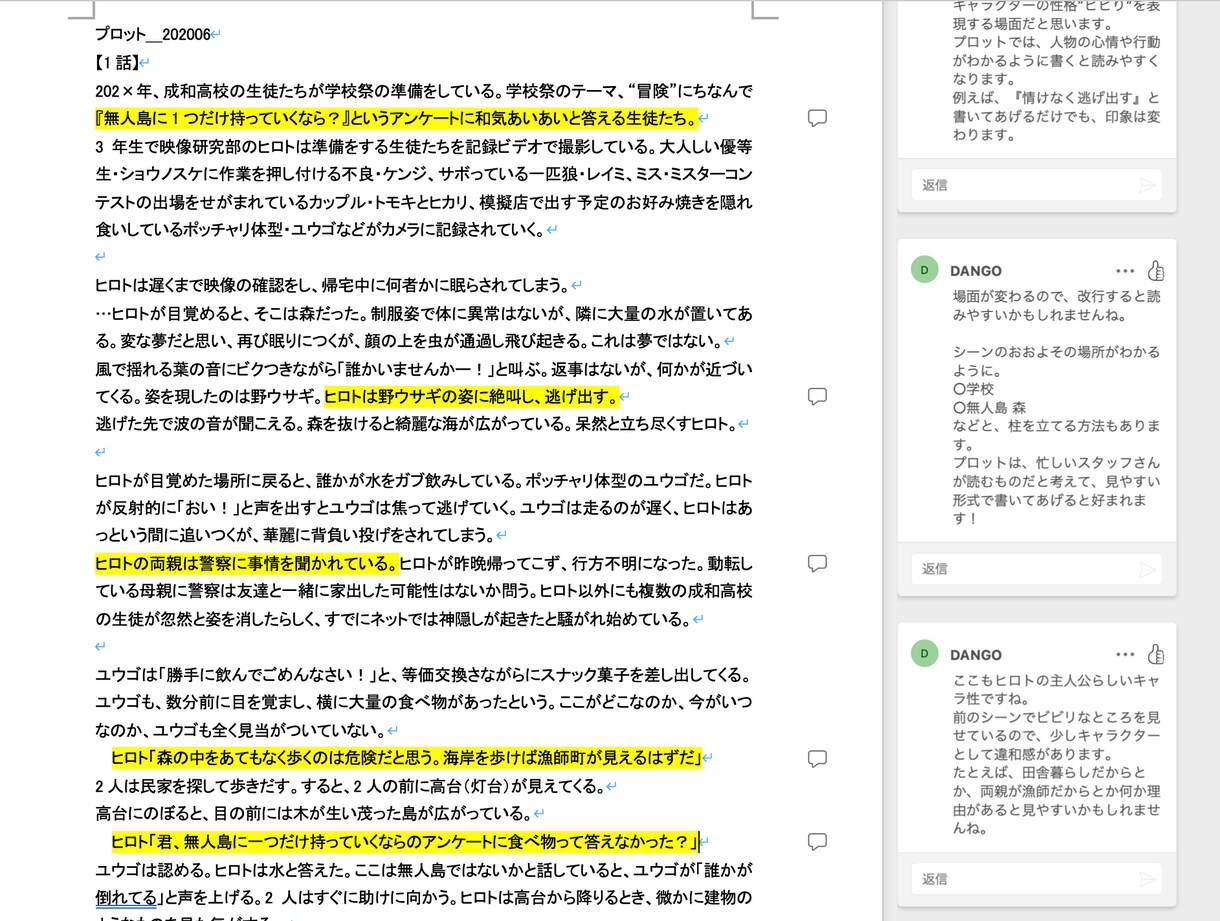
Task: Click send icon under the 柱を立てる方法 comment
Action: [1147, 569]
